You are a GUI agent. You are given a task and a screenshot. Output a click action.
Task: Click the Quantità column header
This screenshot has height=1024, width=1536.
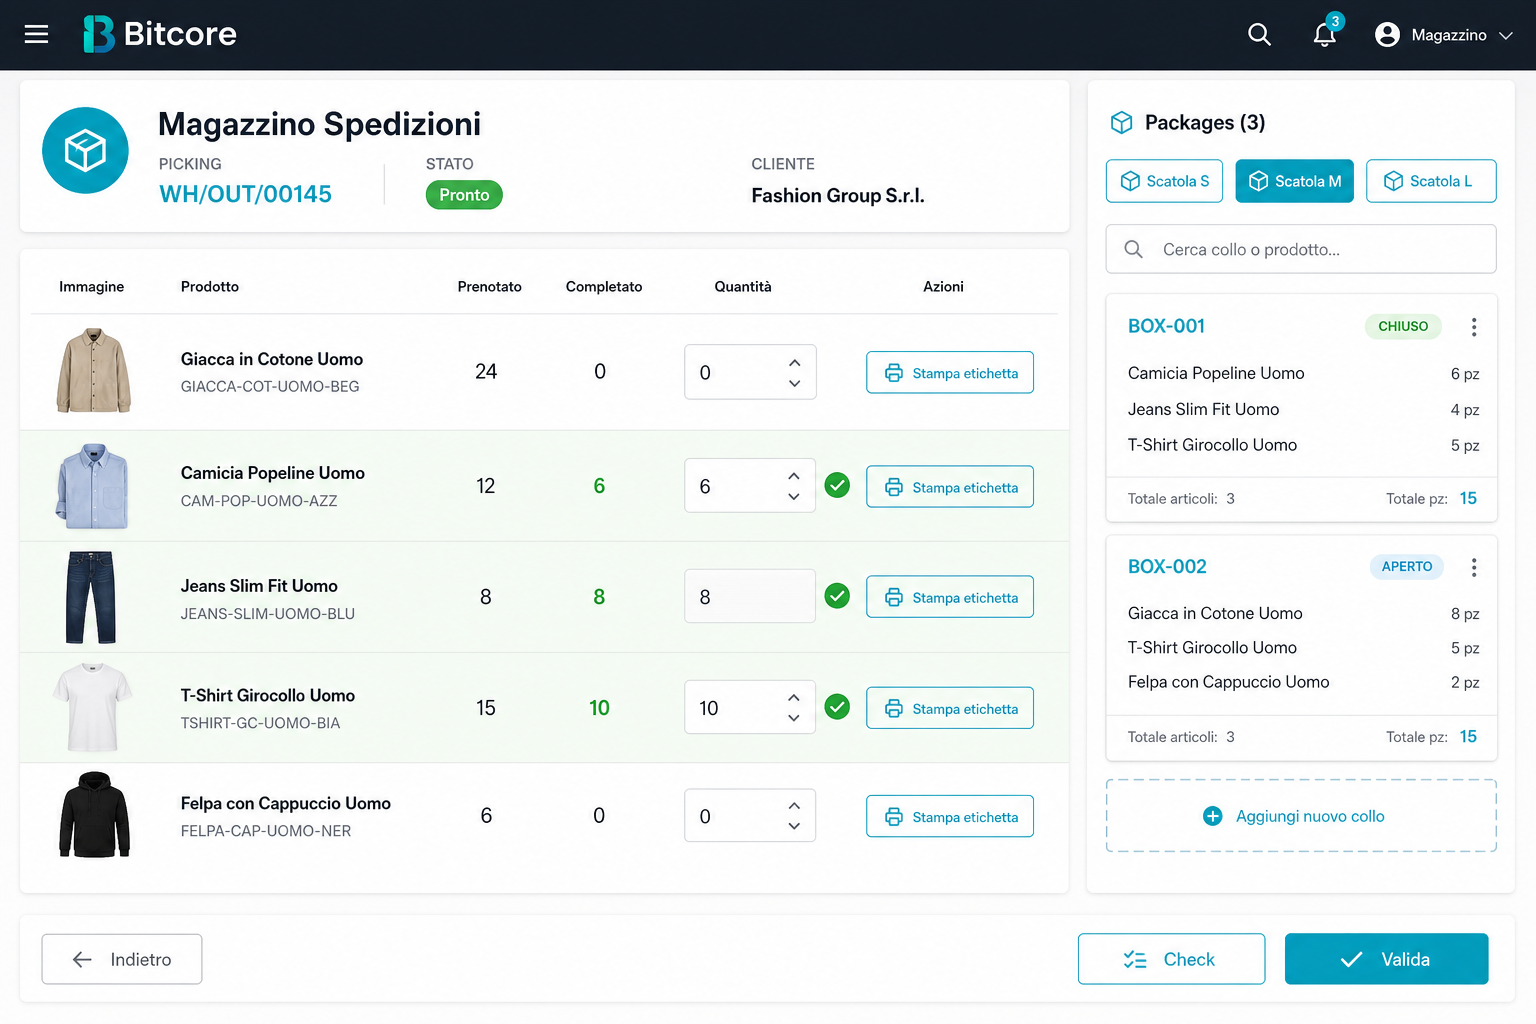point(743,287)
